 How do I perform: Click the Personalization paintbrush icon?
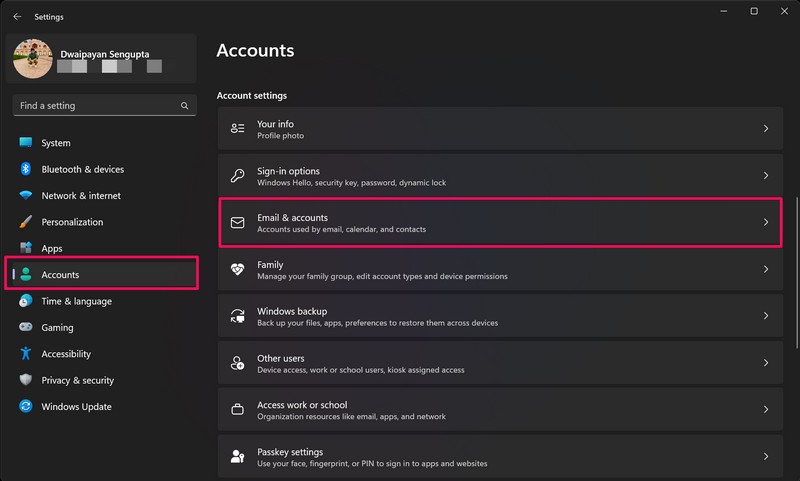click(x=25, y=222)
